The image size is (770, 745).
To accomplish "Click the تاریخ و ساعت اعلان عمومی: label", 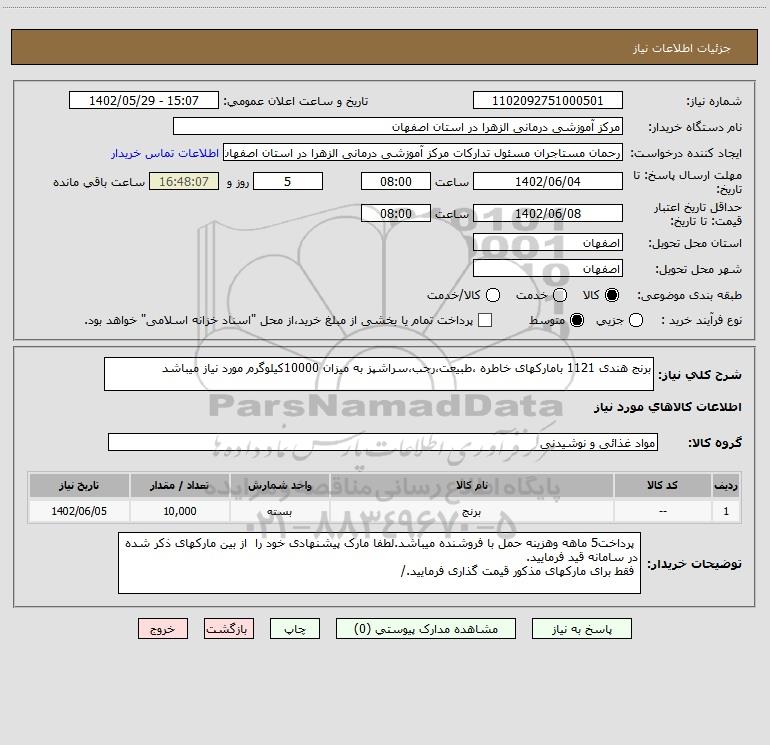I will pos(296,102).
